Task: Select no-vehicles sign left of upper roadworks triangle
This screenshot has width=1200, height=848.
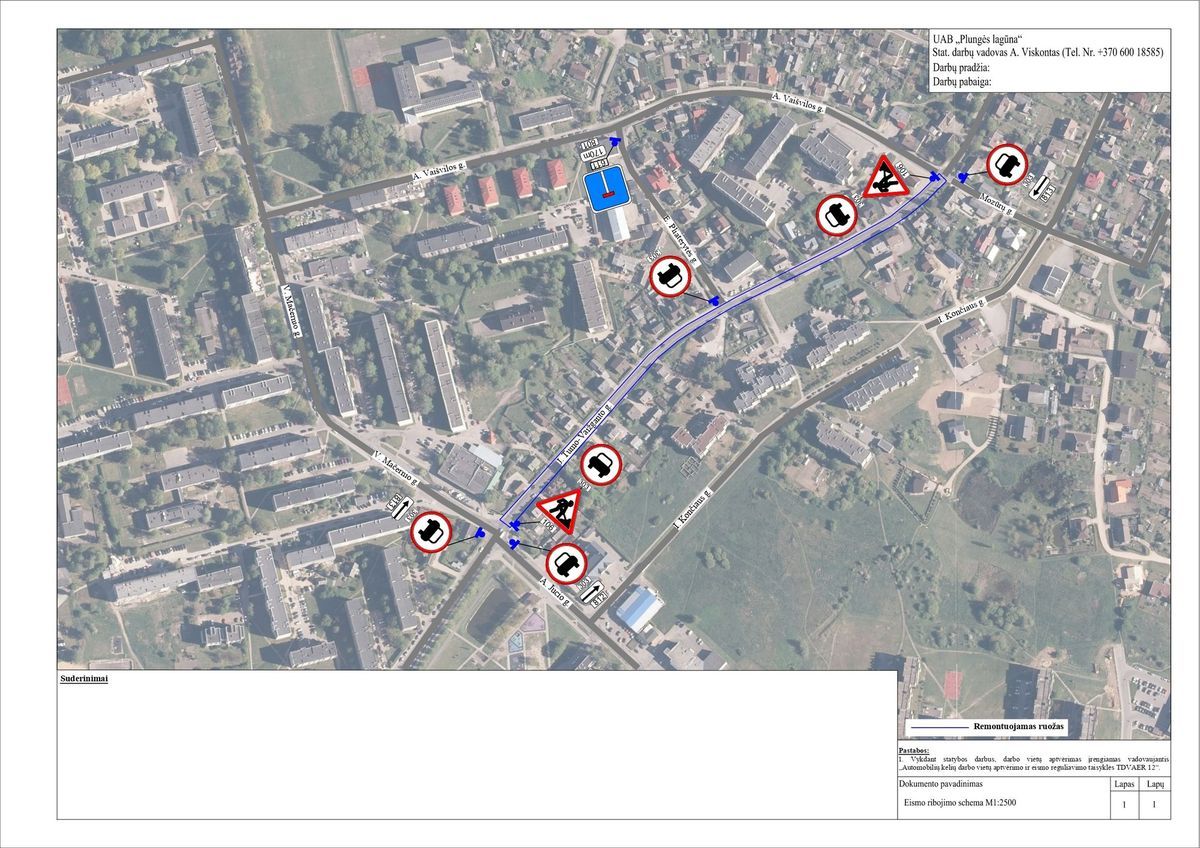Action: tap(836, 214)
